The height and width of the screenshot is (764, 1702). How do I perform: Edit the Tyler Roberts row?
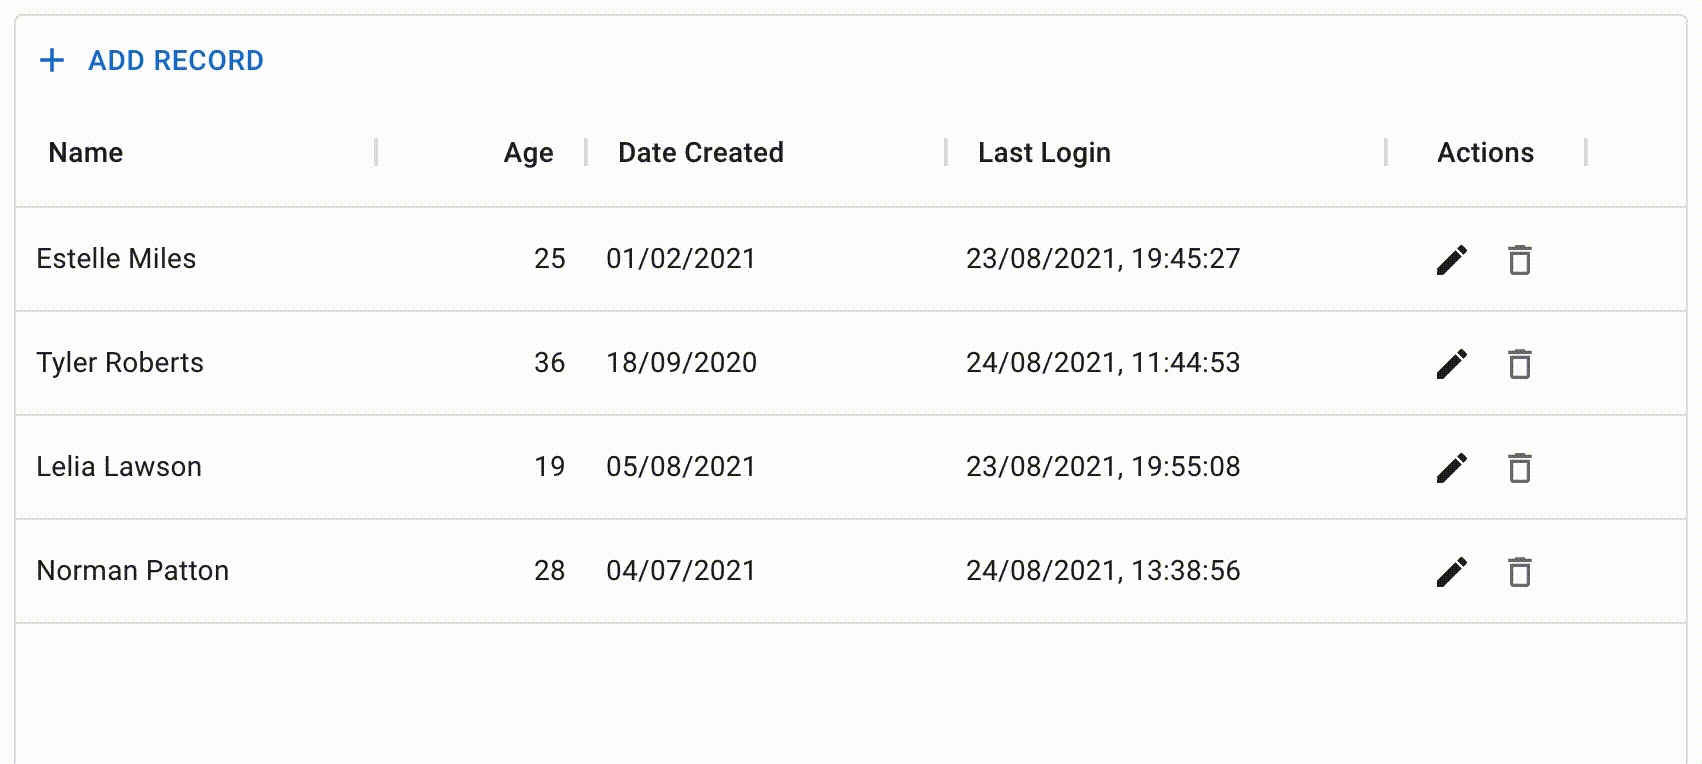click(x=1452, y=364)
